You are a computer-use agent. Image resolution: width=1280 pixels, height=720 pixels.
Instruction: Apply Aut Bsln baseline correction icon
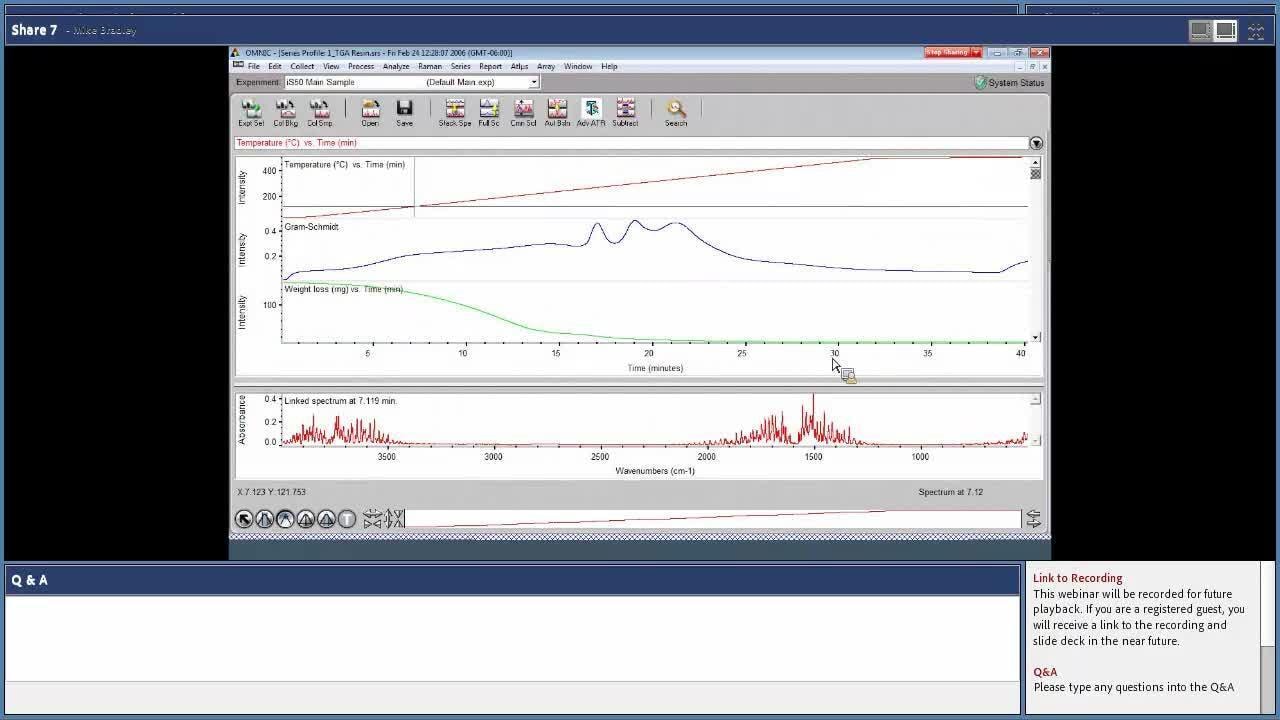[x=557, y=112]
